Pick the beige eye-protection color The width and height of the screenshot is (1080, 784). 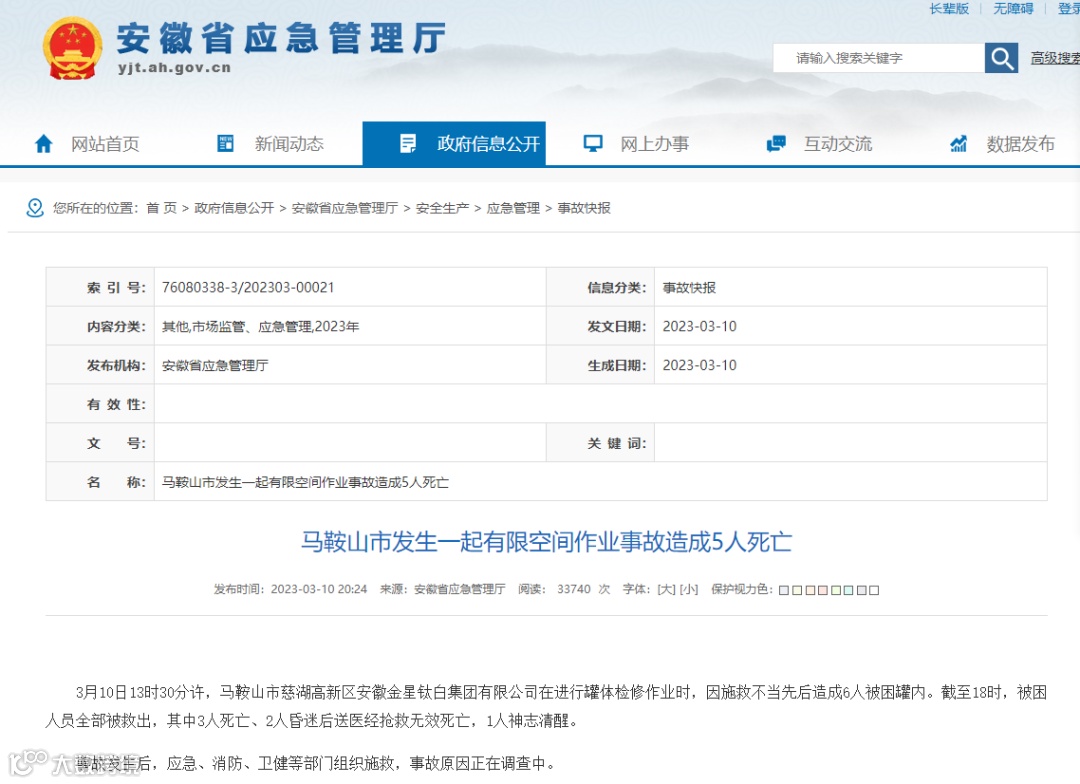[x=810, y=590]
